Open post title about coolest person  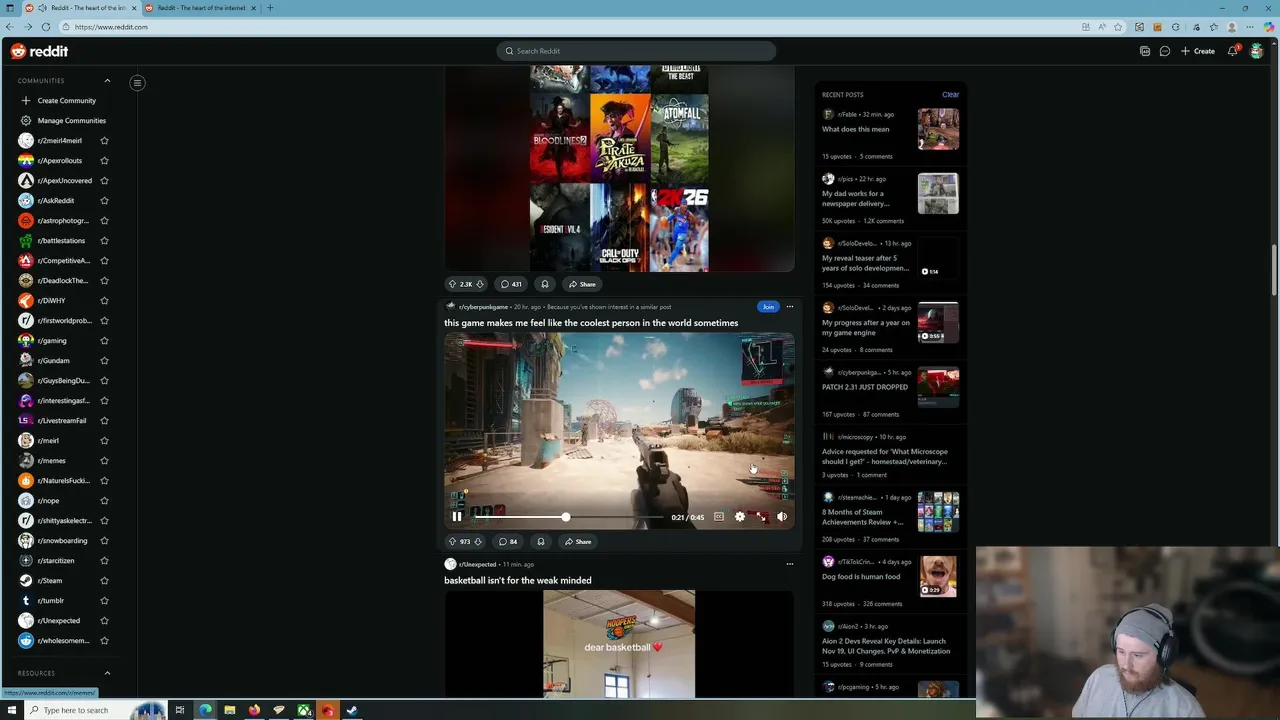coord(591,323)
